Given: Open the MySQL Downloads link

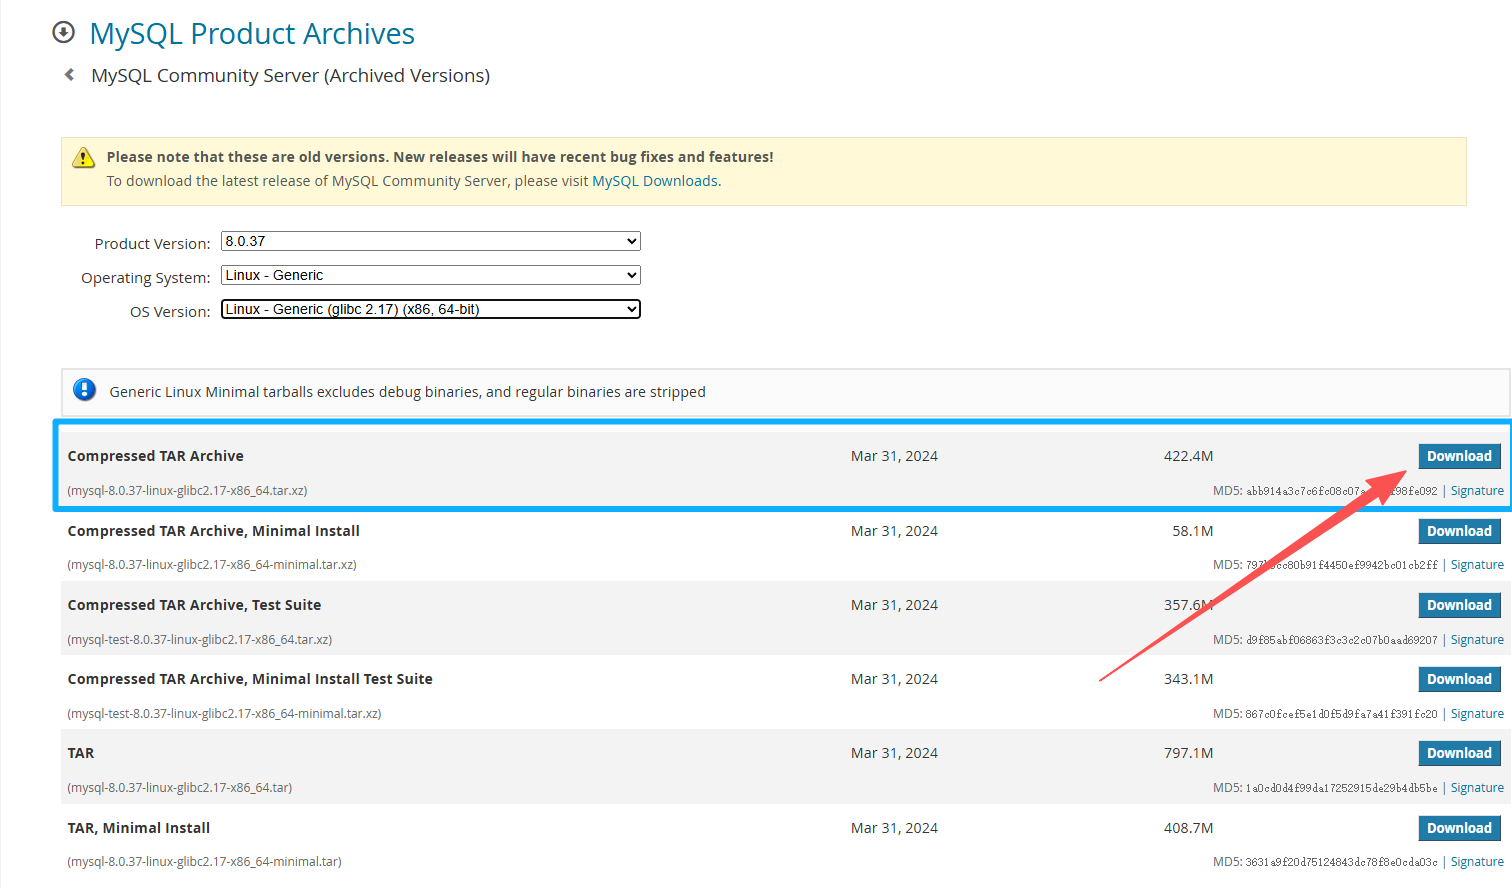Looking at the screenshot, I should [x=655, y=181].
